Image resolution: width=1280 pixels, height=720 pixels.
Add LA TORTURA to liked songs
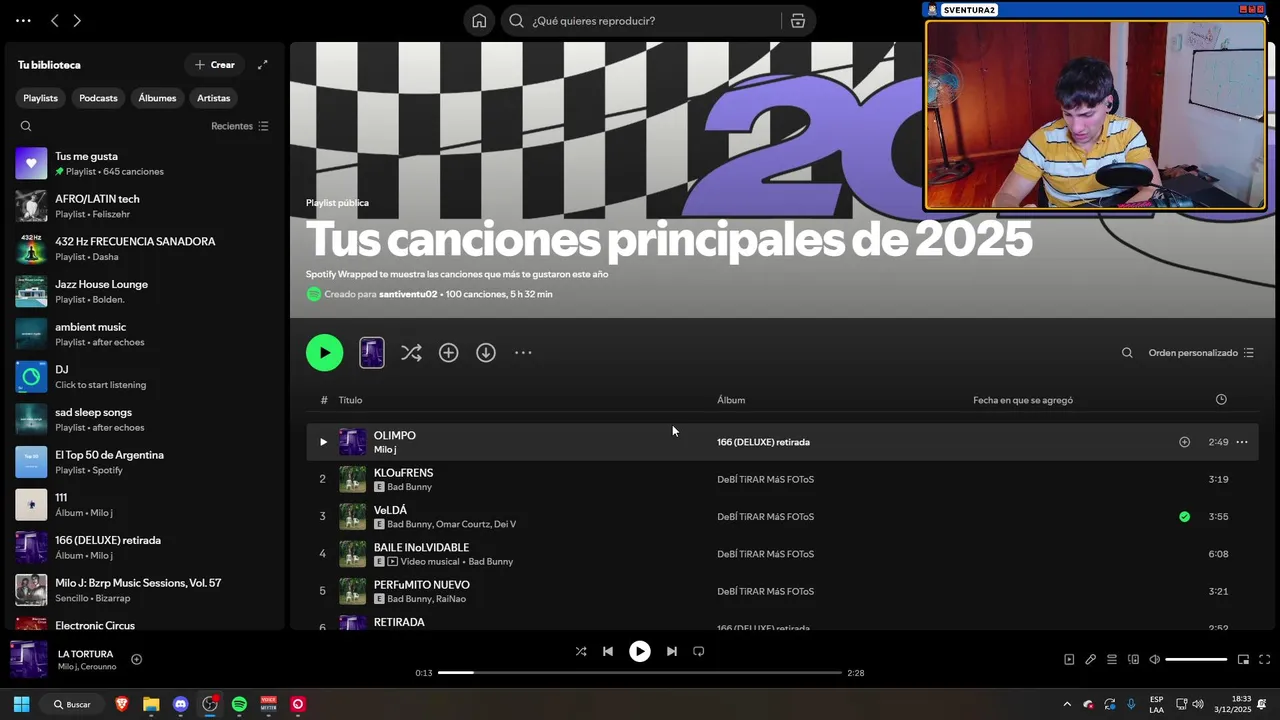coord(136,659)
